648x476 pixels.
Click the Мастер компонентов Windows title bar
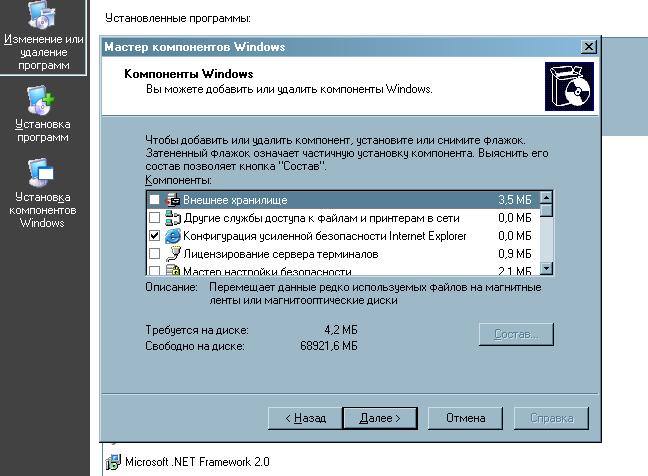click(341, 47)
